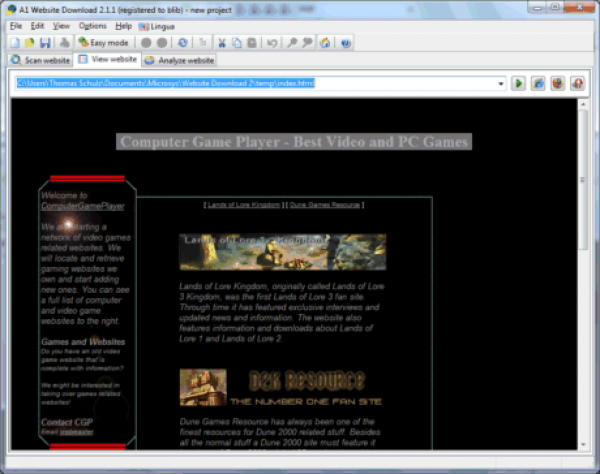Click the Open project folder icon
This screenshot has width=600, height=474.
tap(30, 43)
